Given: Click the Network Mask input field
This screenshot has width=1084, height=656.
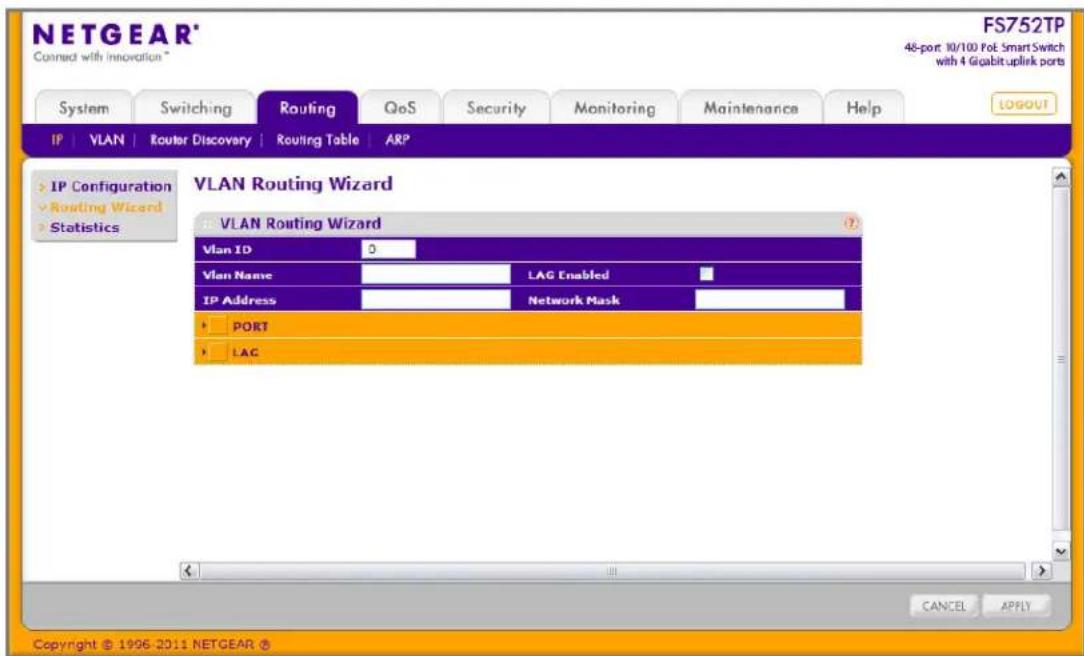Looking at the screenshot, I should (x=769, y=299).
